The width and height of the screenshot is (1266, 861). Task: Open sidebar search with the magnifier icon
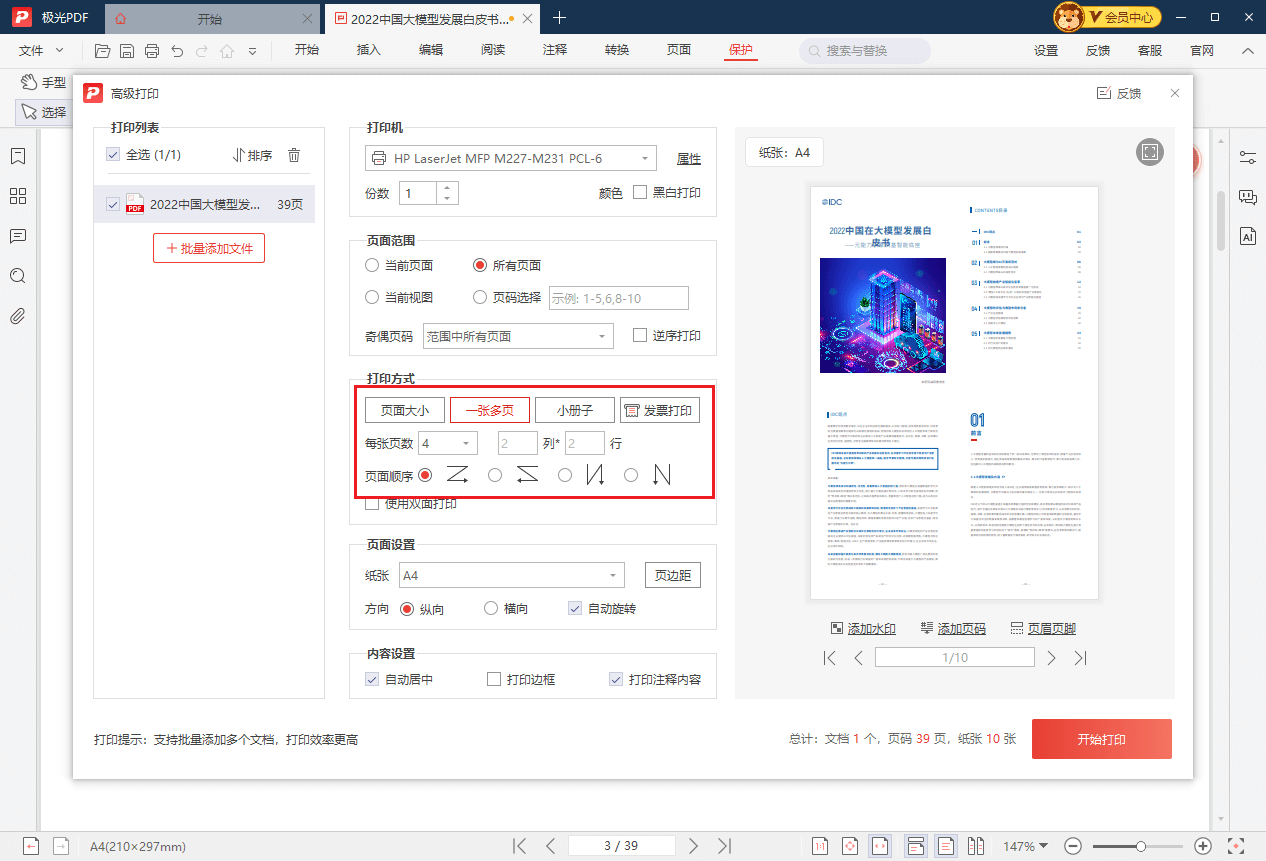click(x=18, y=276)
